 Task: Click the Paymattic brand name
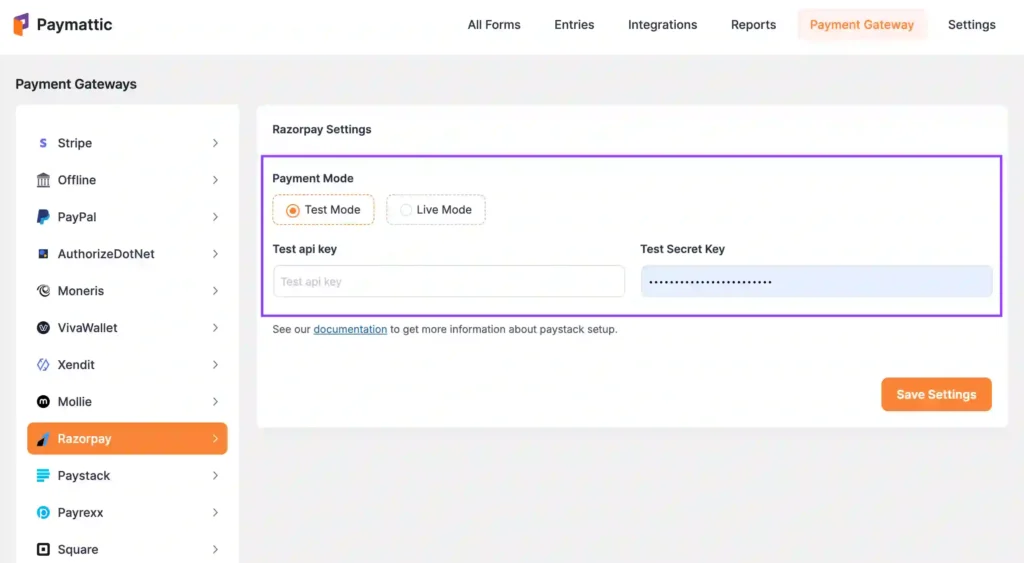74,25
